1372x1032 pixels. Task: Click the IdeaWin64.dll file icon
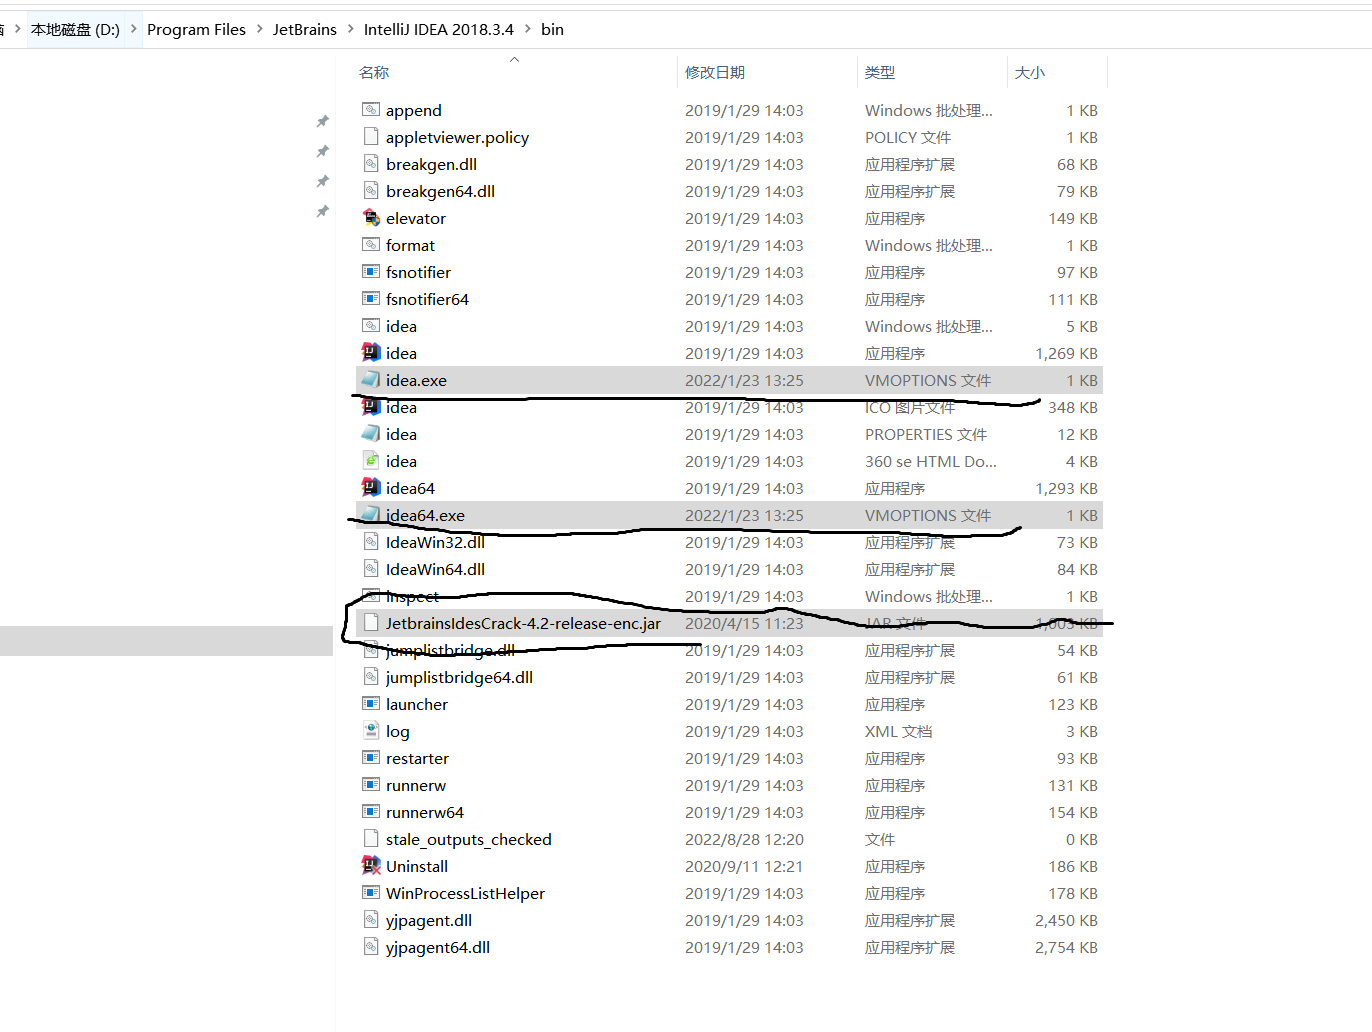[371, 569]
